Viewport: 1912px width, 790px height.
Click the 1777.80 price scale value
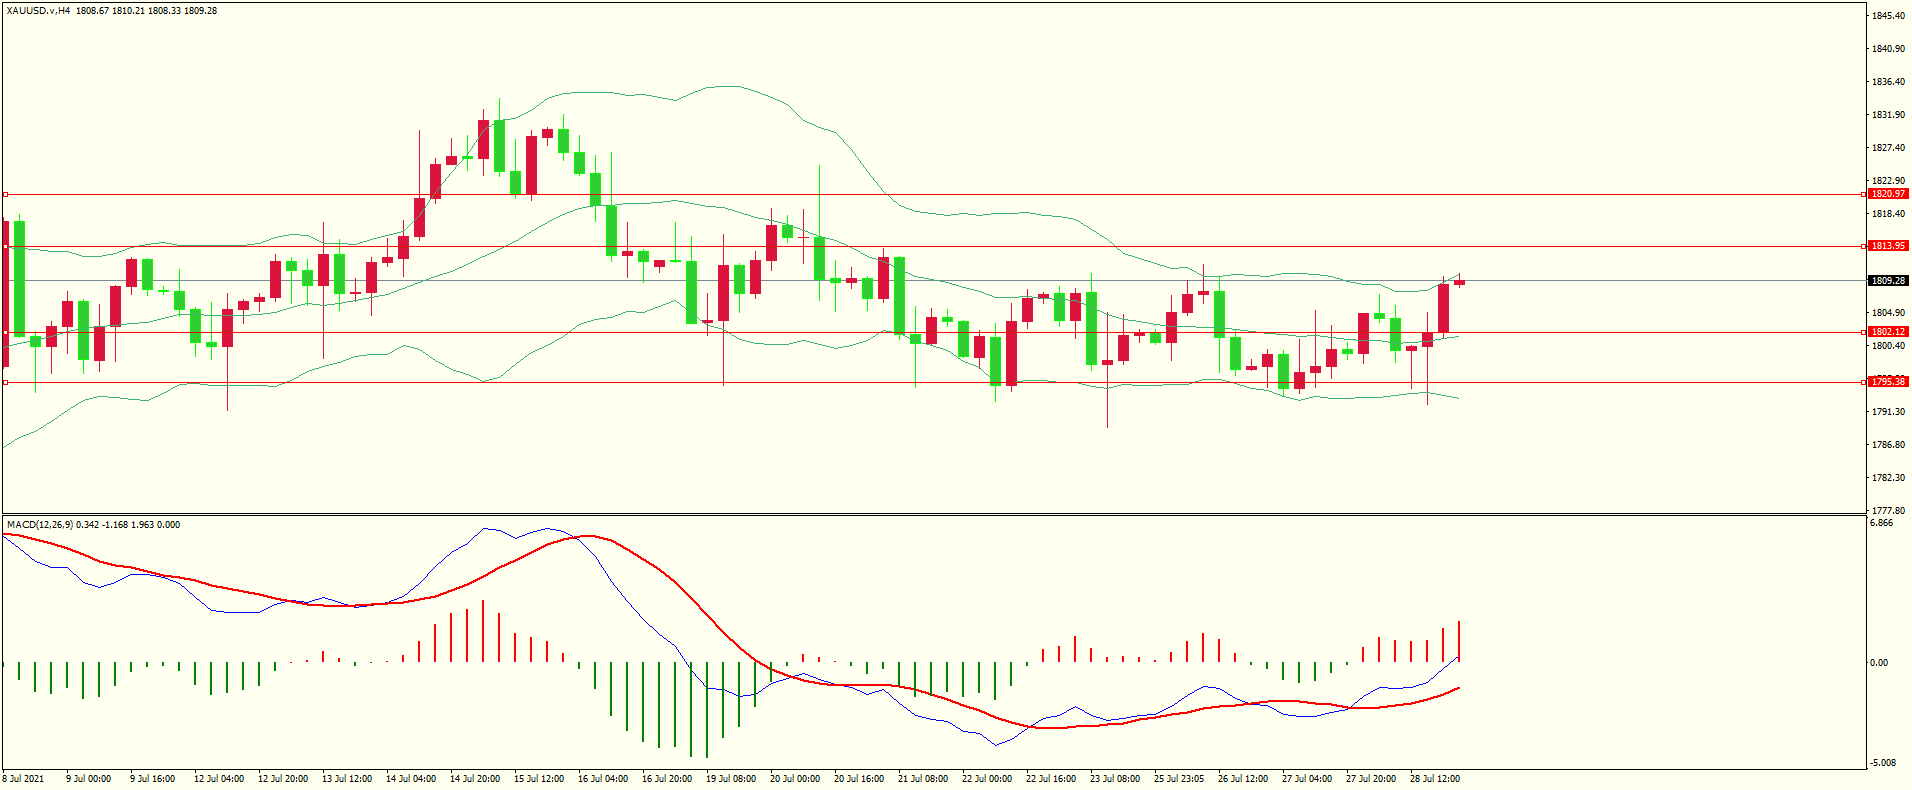[x=1887, y=511]
